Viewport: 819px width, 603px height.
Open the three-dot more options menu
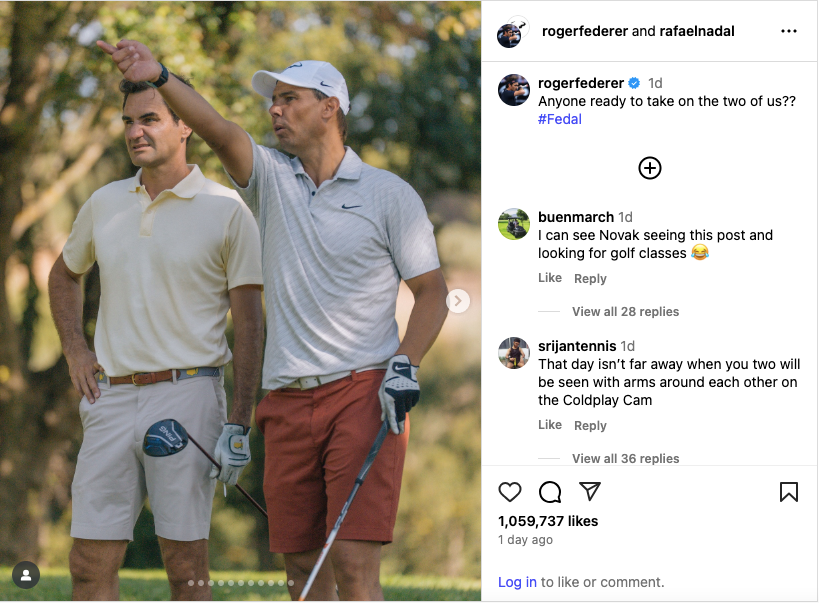point(789,31)
